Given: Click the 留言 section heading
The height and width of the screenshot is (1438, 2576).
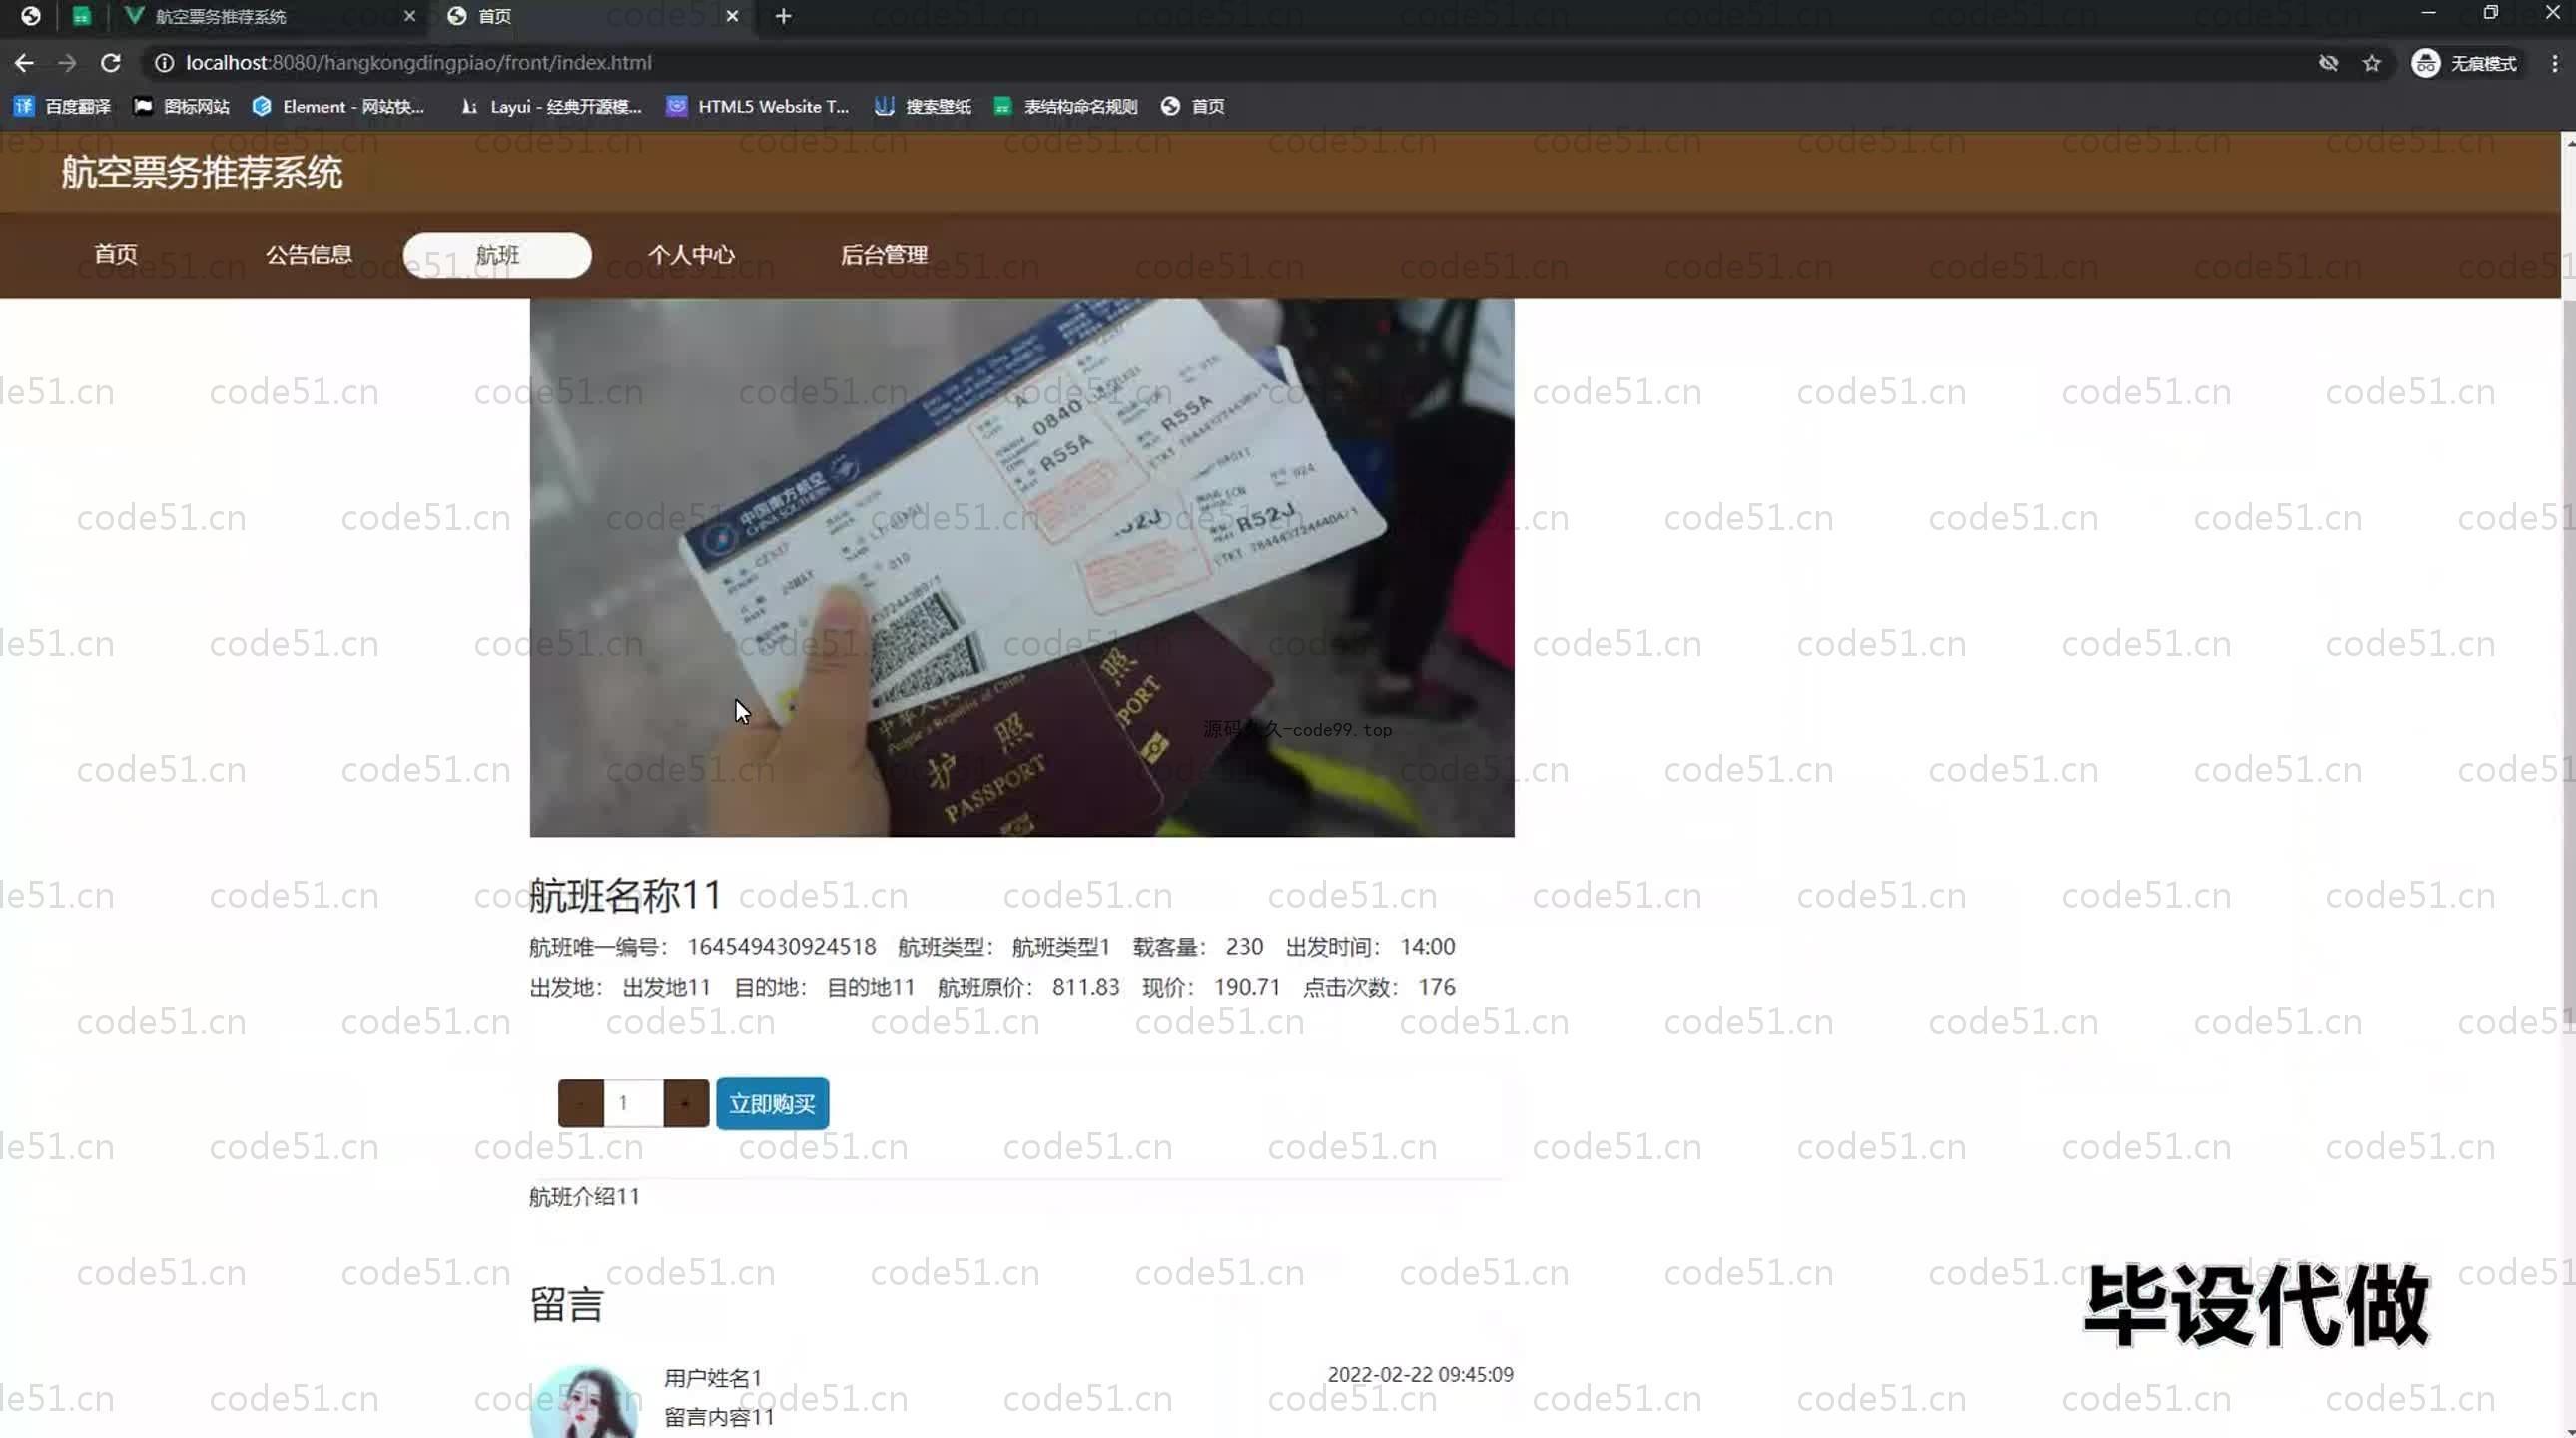Looking at the screenshot, I should tap(566, 1305).
